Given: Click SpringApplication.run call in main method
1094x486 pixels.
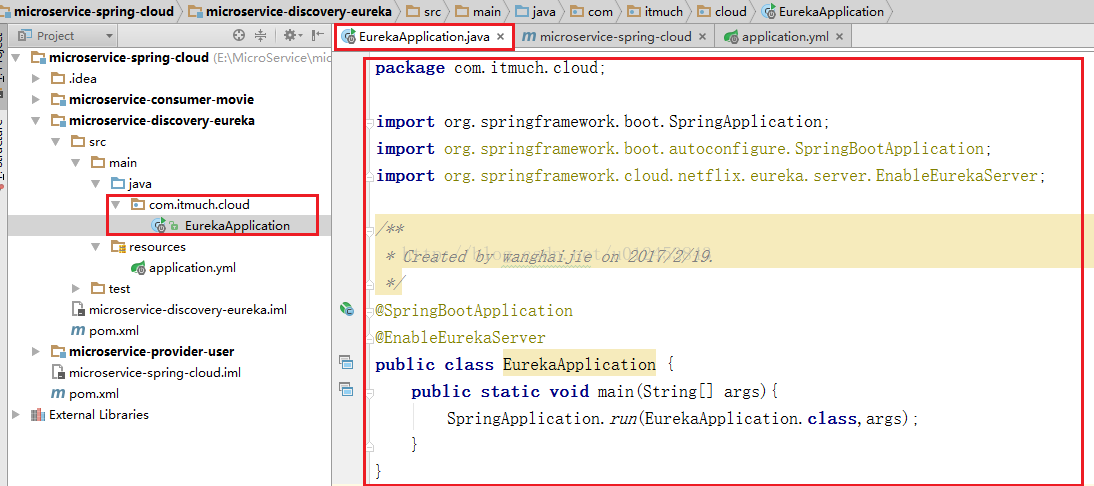Looking at the screenshot, I should point(680,418).
